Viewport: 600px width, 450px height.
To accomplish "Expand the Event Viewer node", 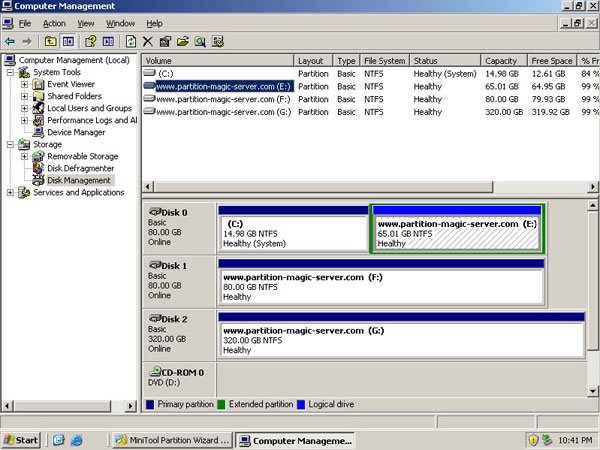I will click(x=25, y=84).
